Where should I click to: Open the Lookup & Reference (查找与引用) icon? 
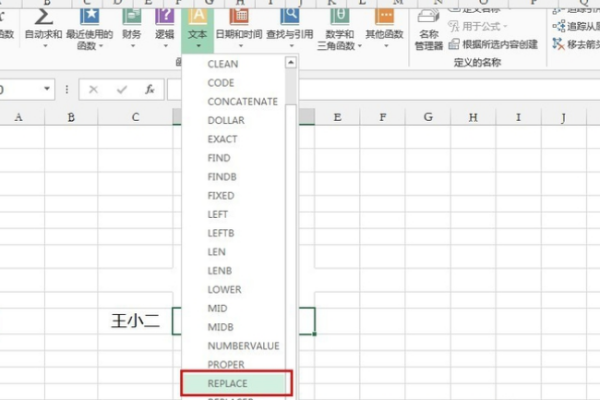289,22
